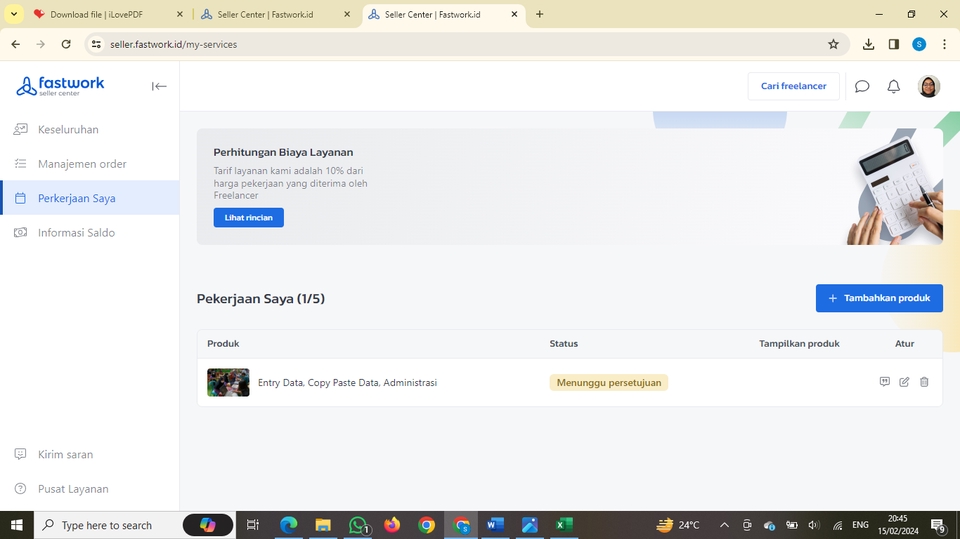Click the Produk column header

point(223,343)
